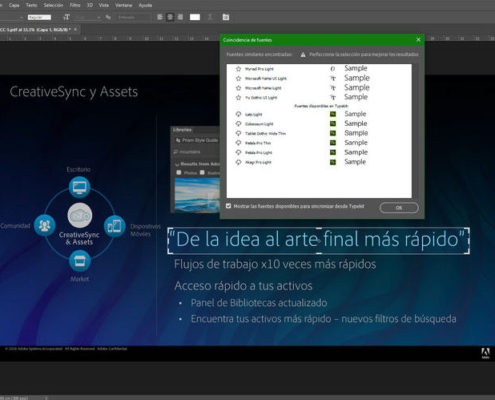Image resolution: width=495 pixels, height=400 pixels.
Task: Select the Lato Light font row
Action: tap(319, 114)
